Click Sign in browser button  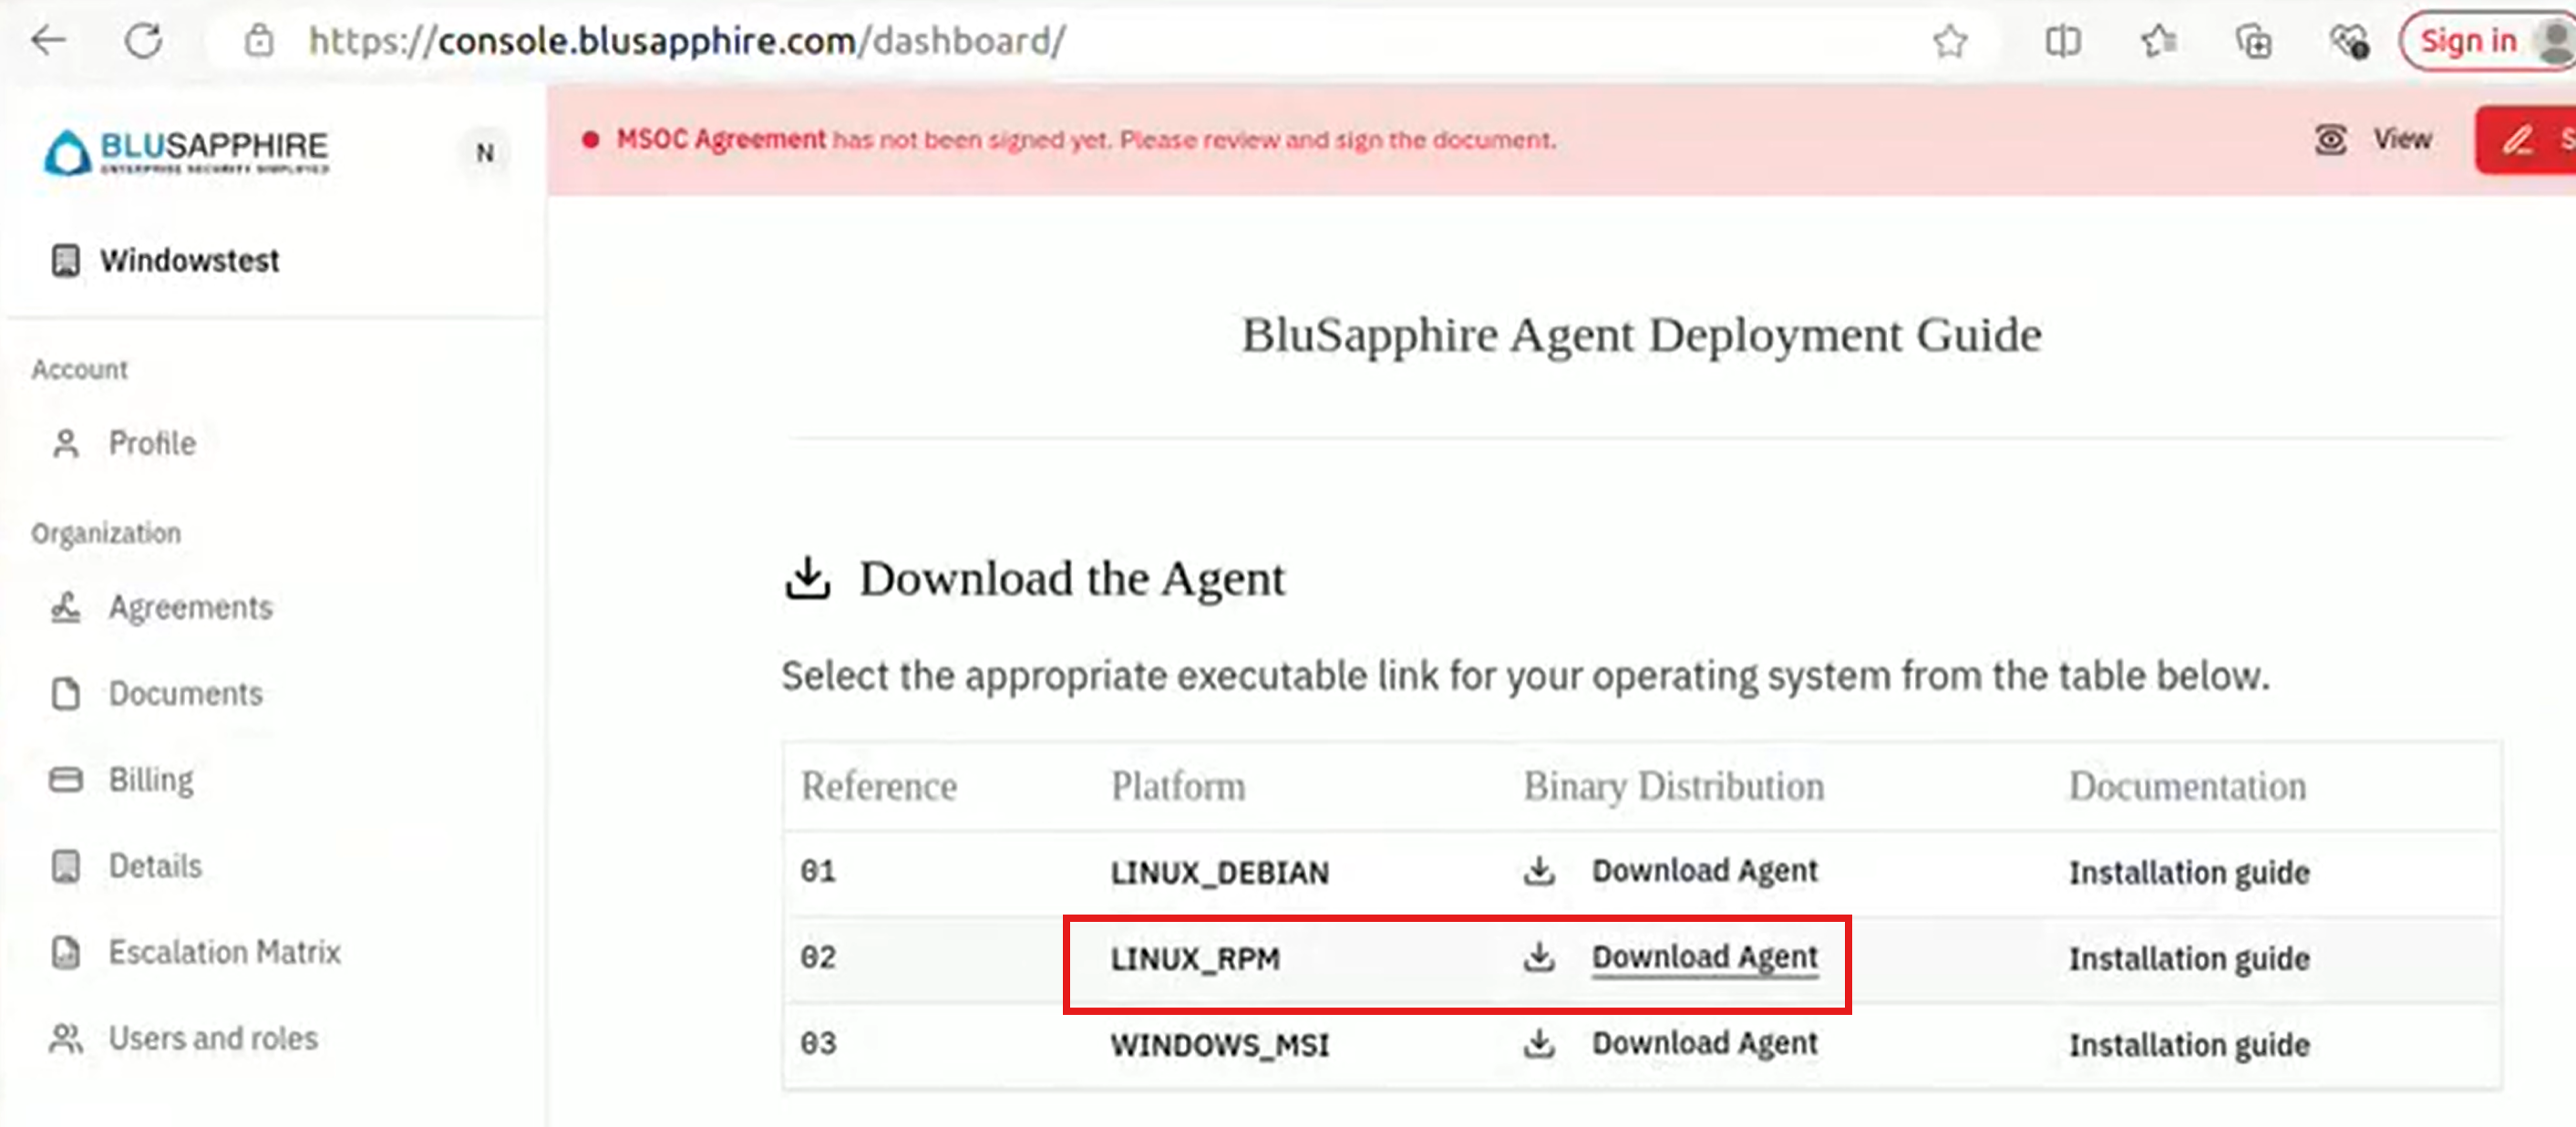pyautogui.click(x=2468, y=41)
